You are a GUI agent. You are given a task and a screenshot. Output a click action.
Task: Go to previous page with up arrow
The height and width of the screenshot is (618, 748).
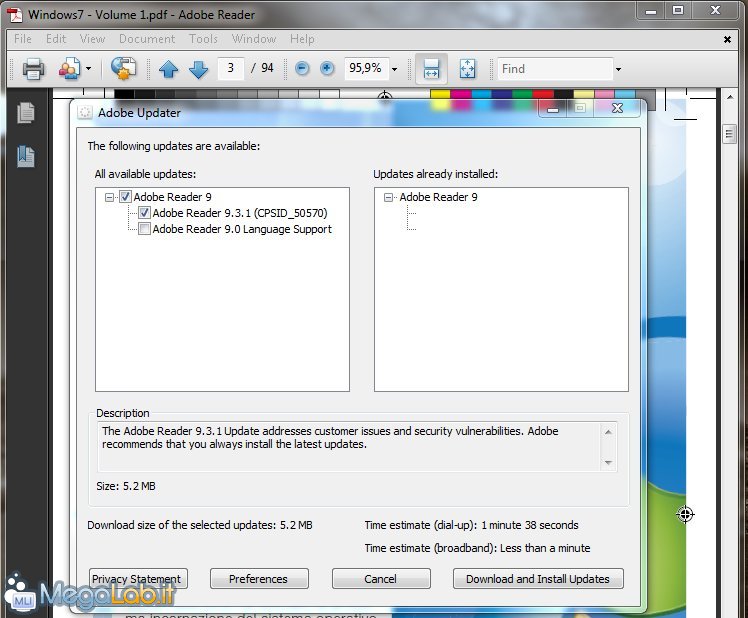click(168, 69)
